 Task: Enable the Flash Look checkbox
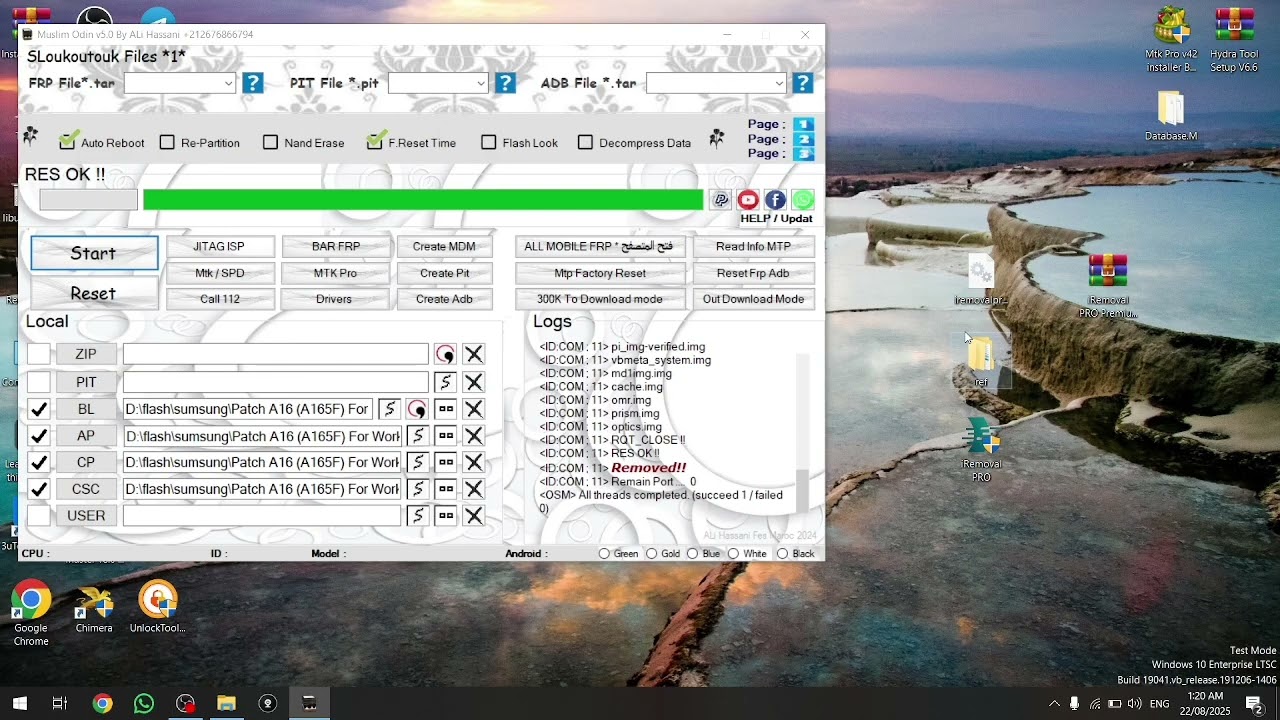point(489,143)
